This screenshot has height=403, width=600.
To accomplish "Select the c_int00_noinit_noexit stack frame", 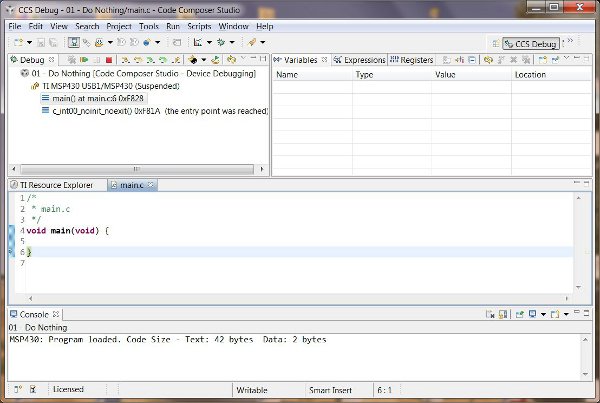I will [x=155, y=111].
